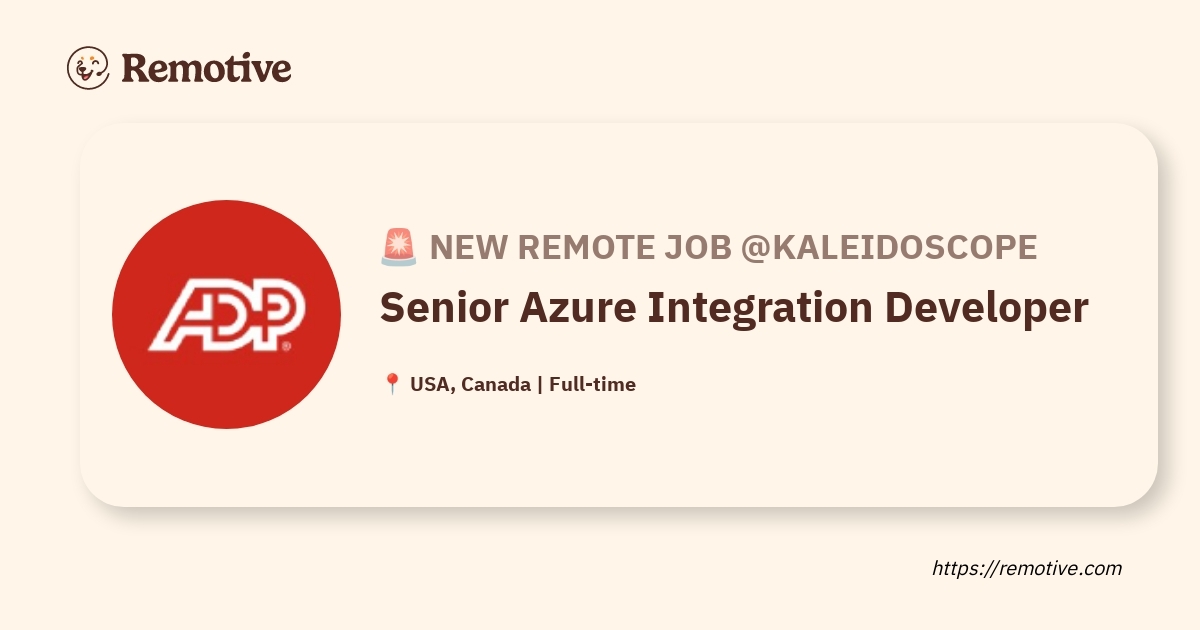1200x630 pixels.
Task: Select the @KALEIDOSCOPE company mention
Action: [x=888, y=247]
